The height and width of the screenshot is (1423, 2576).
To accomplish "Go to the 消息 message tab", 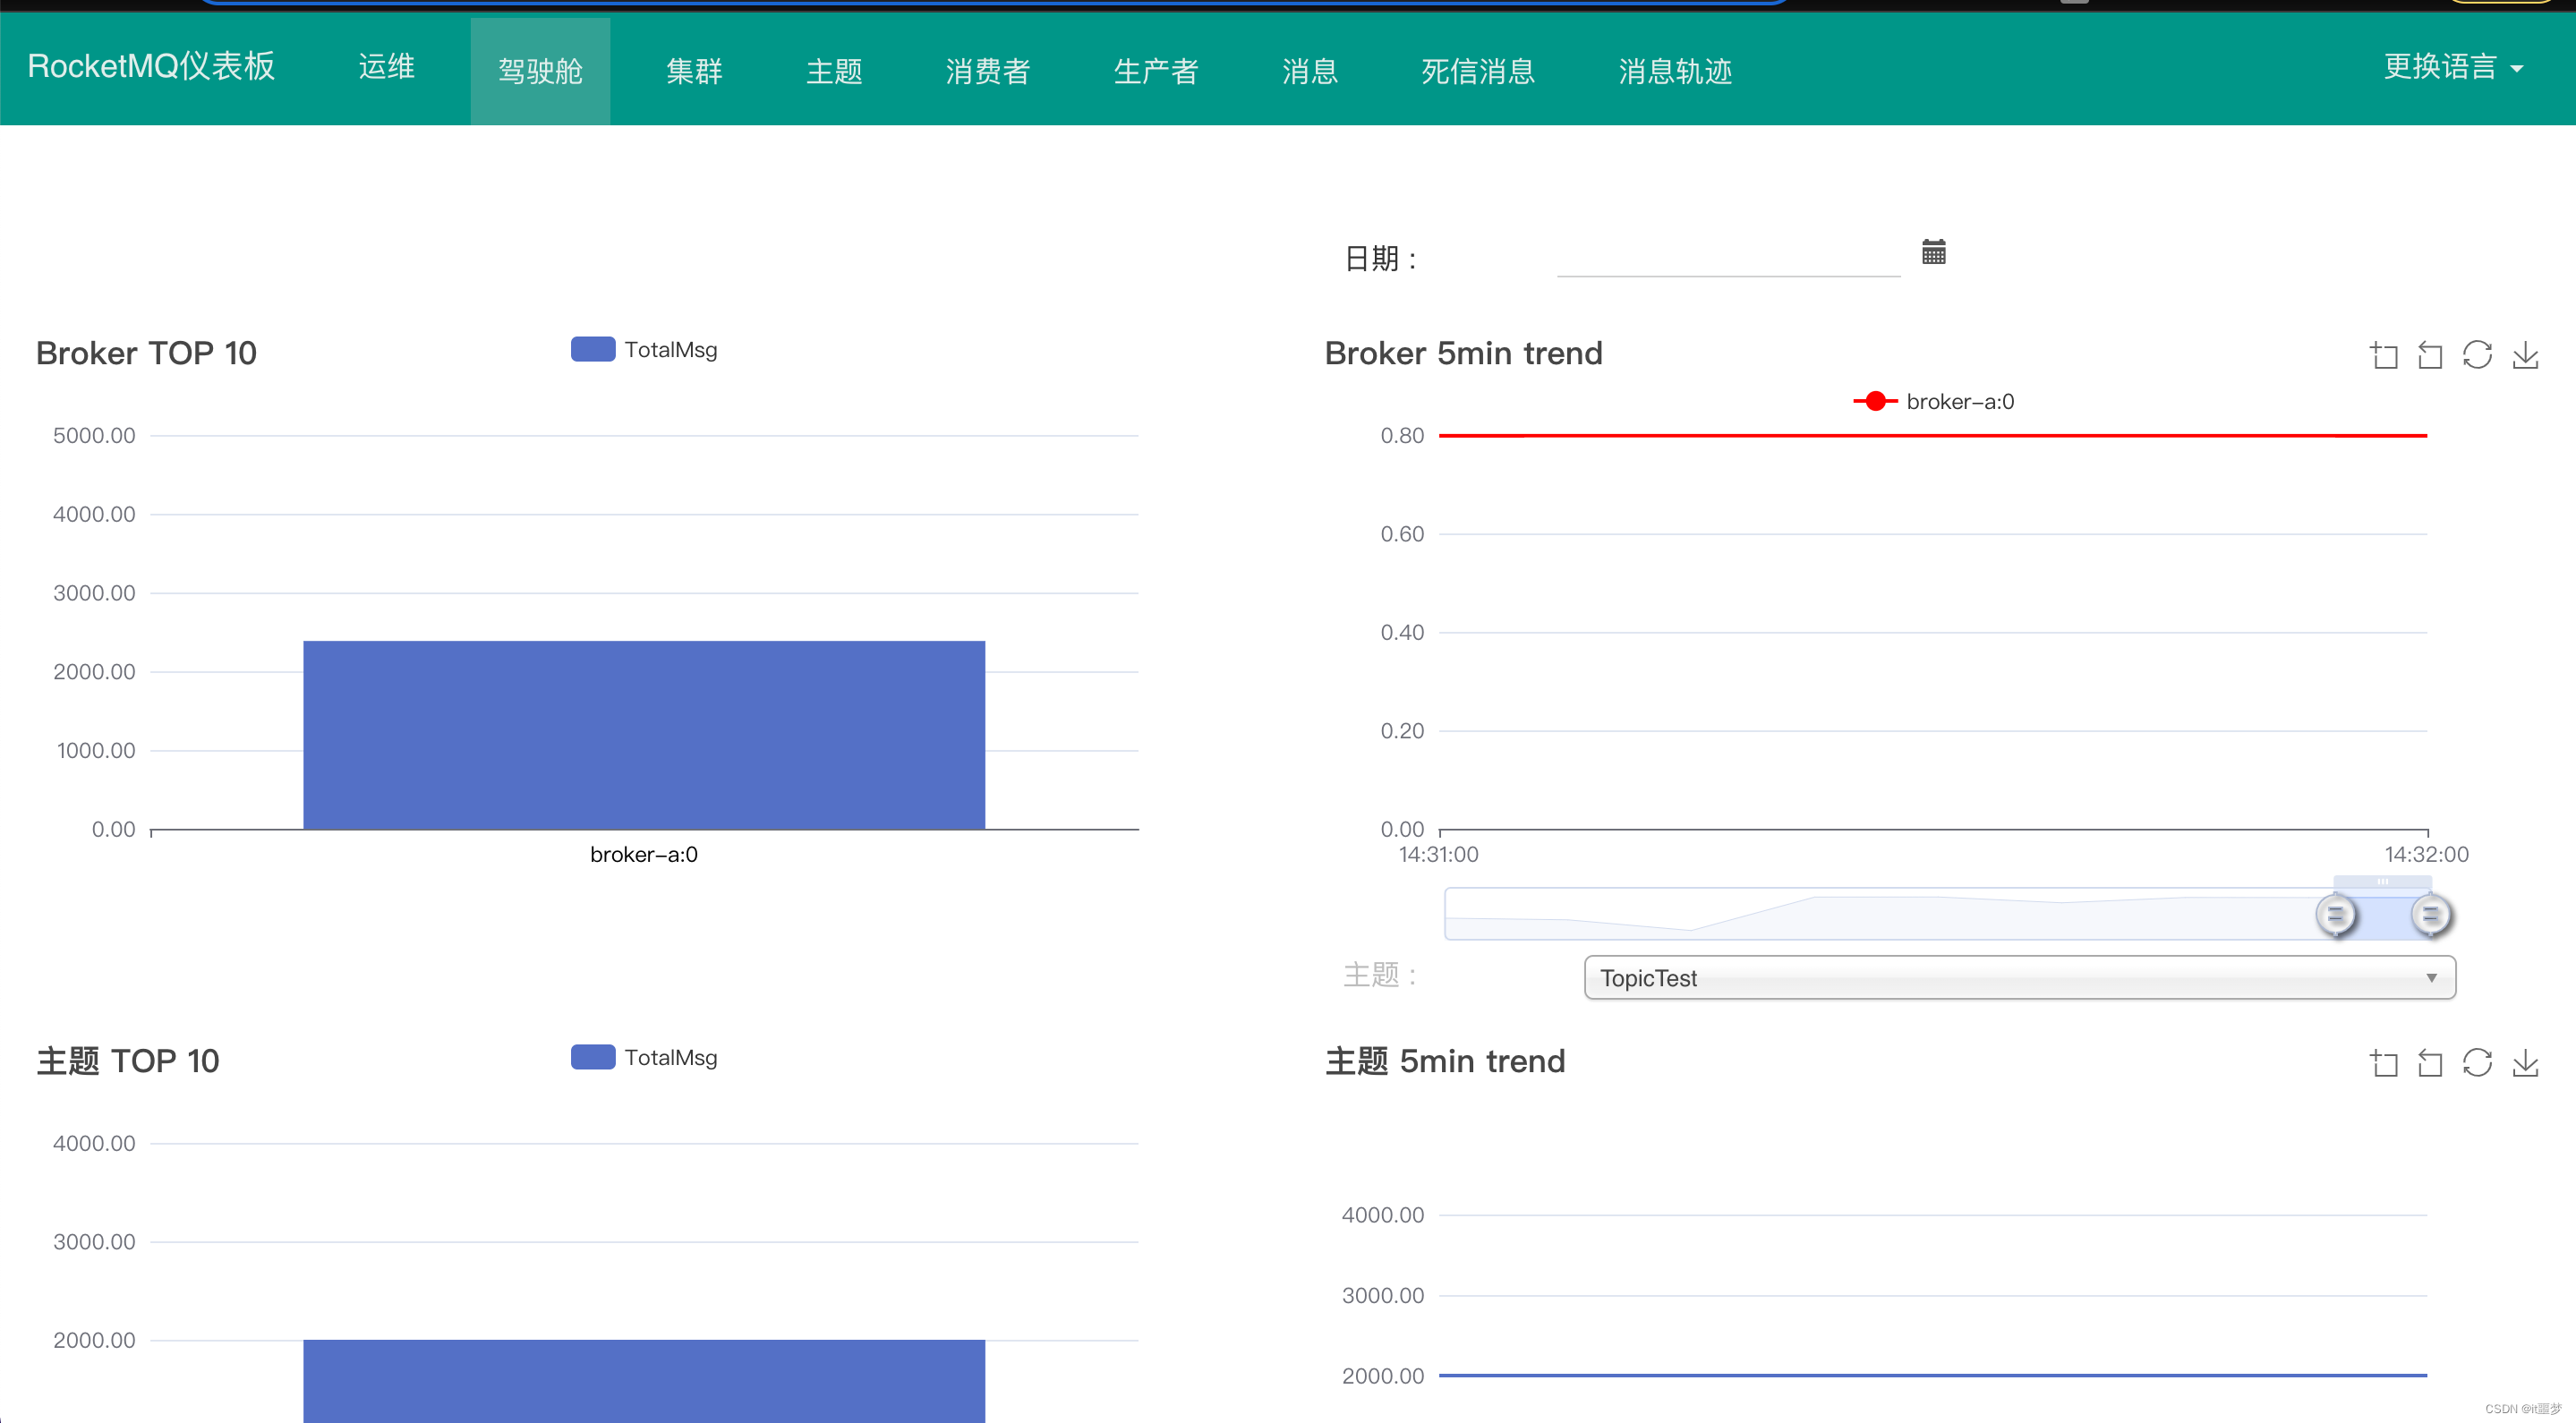I will pos(1309,71).
